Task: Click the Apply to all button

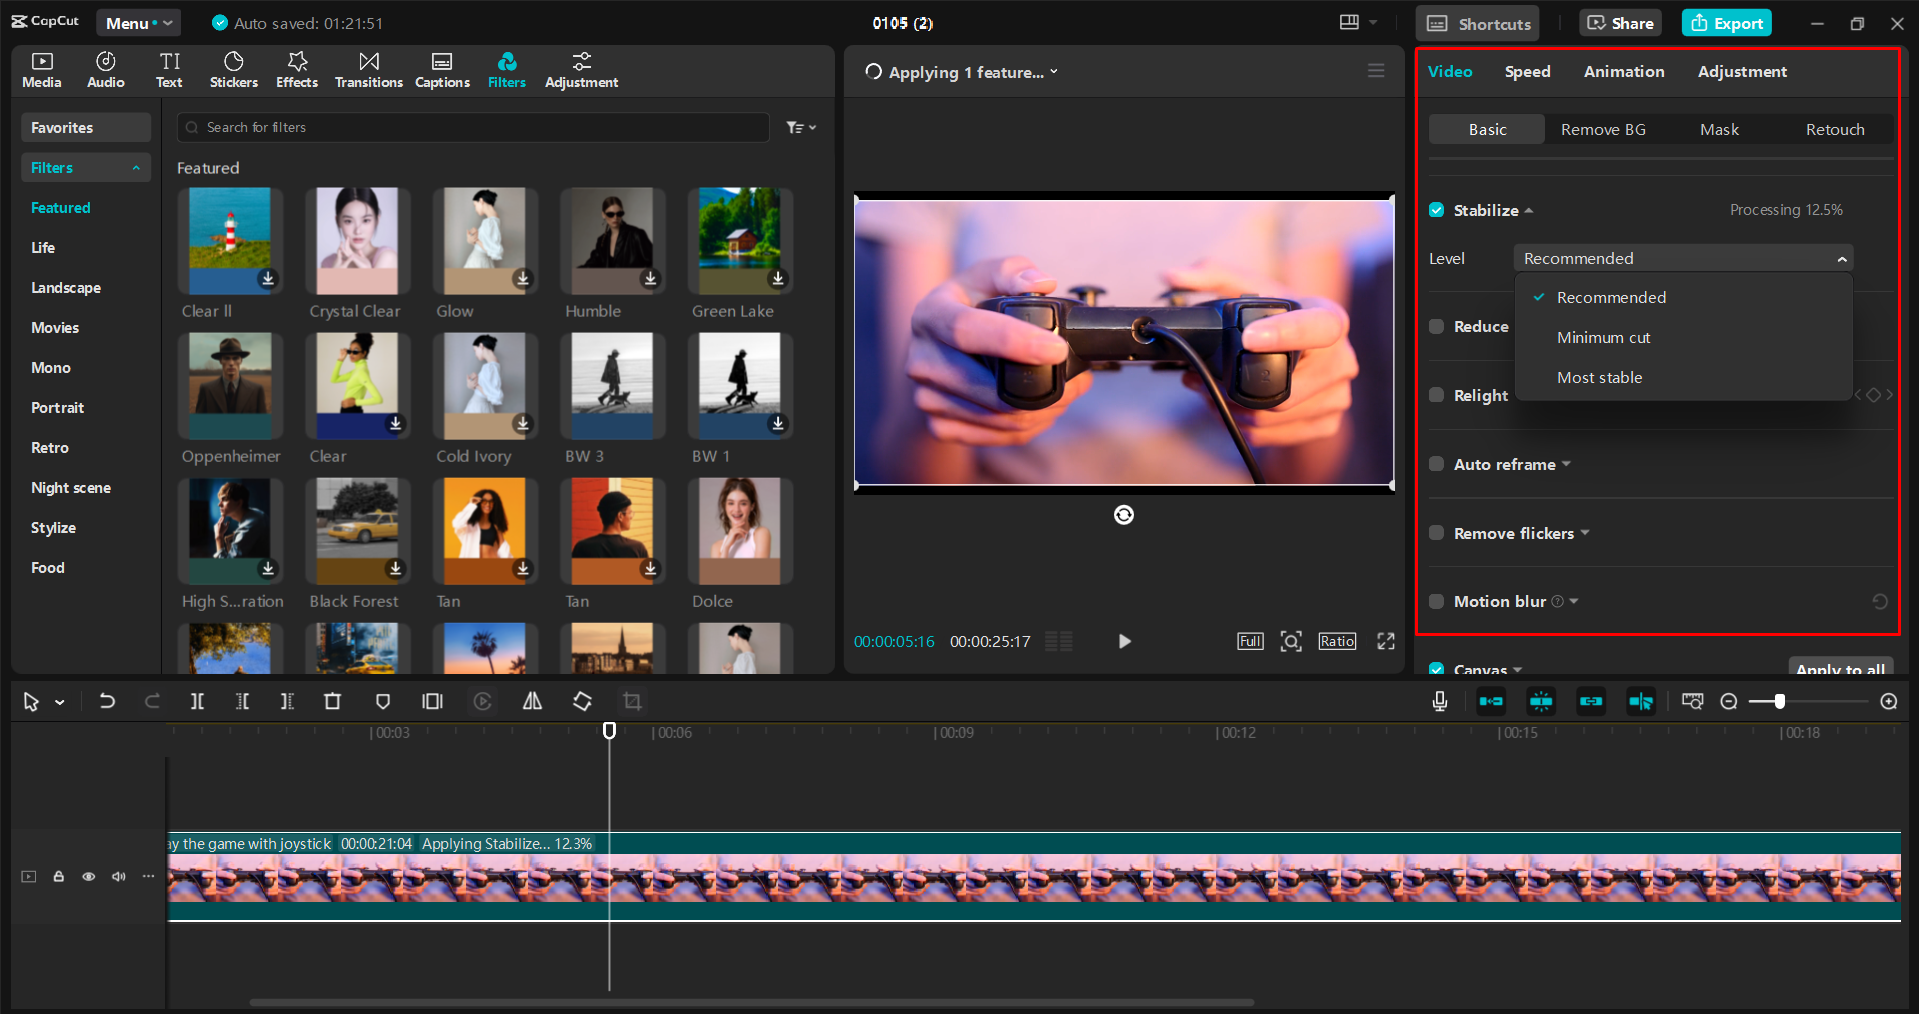Action: [1841, 667]
